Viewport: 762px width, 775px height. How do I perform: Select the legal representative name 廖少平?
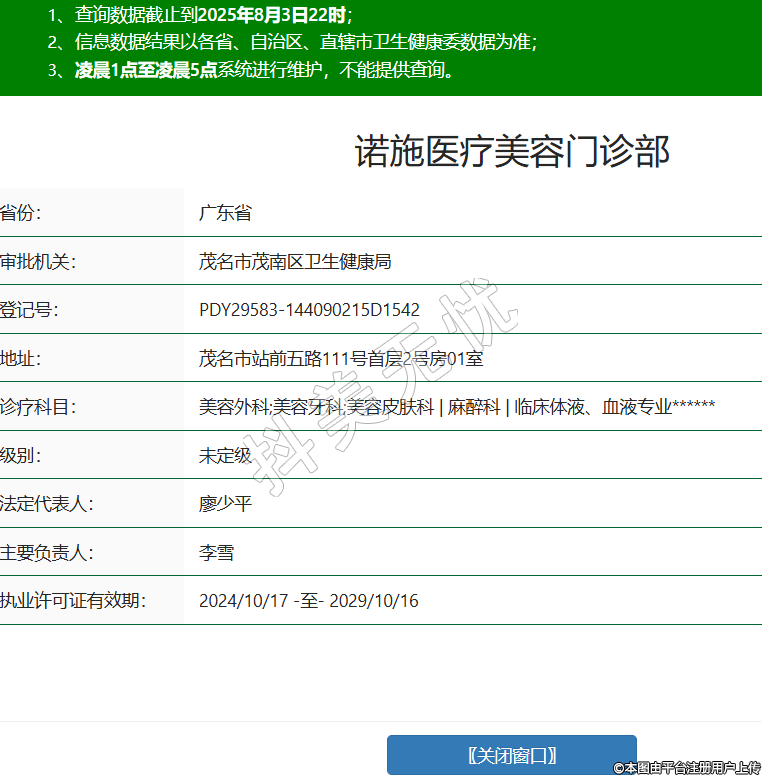pyautogui.click(x=225, y=504)
